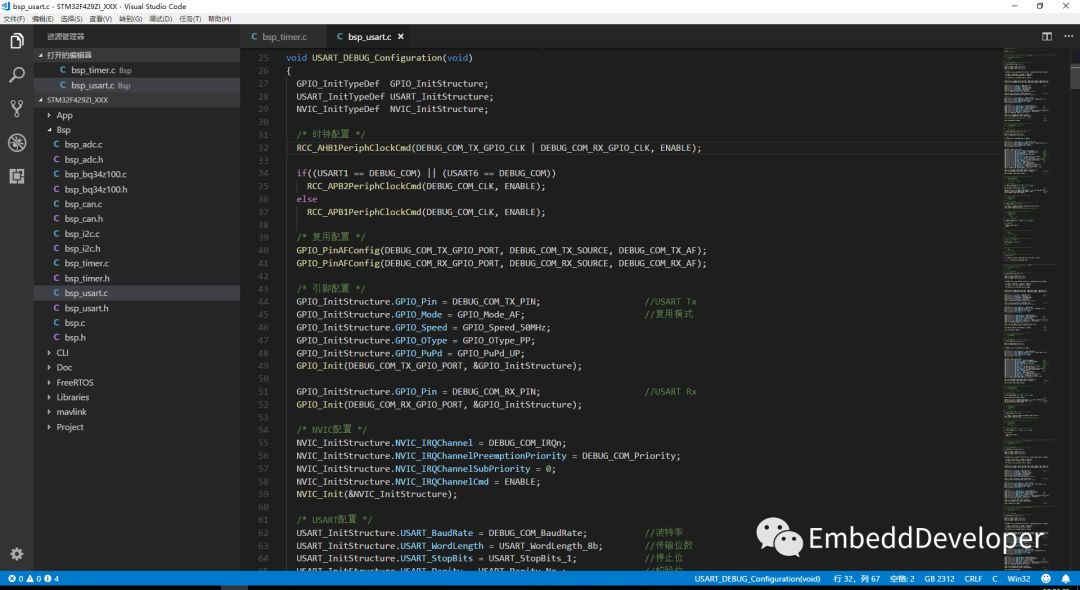Click the notification bell in status bar
The image size is (1080, 590).
[1067, 579]
